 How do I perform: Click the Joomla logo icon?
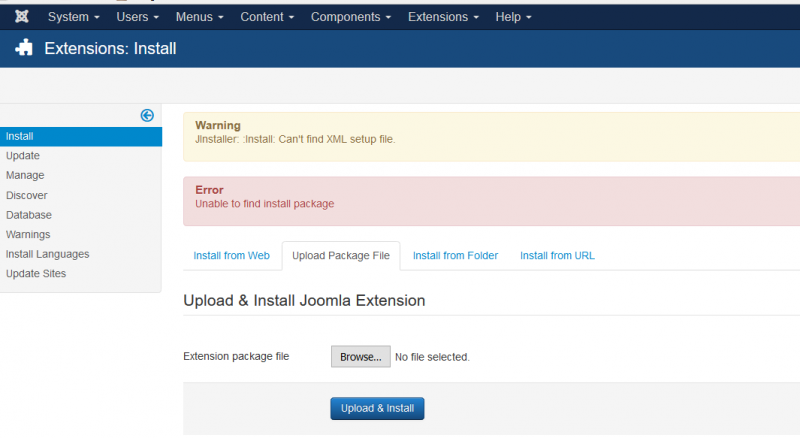tap(21, 17)
